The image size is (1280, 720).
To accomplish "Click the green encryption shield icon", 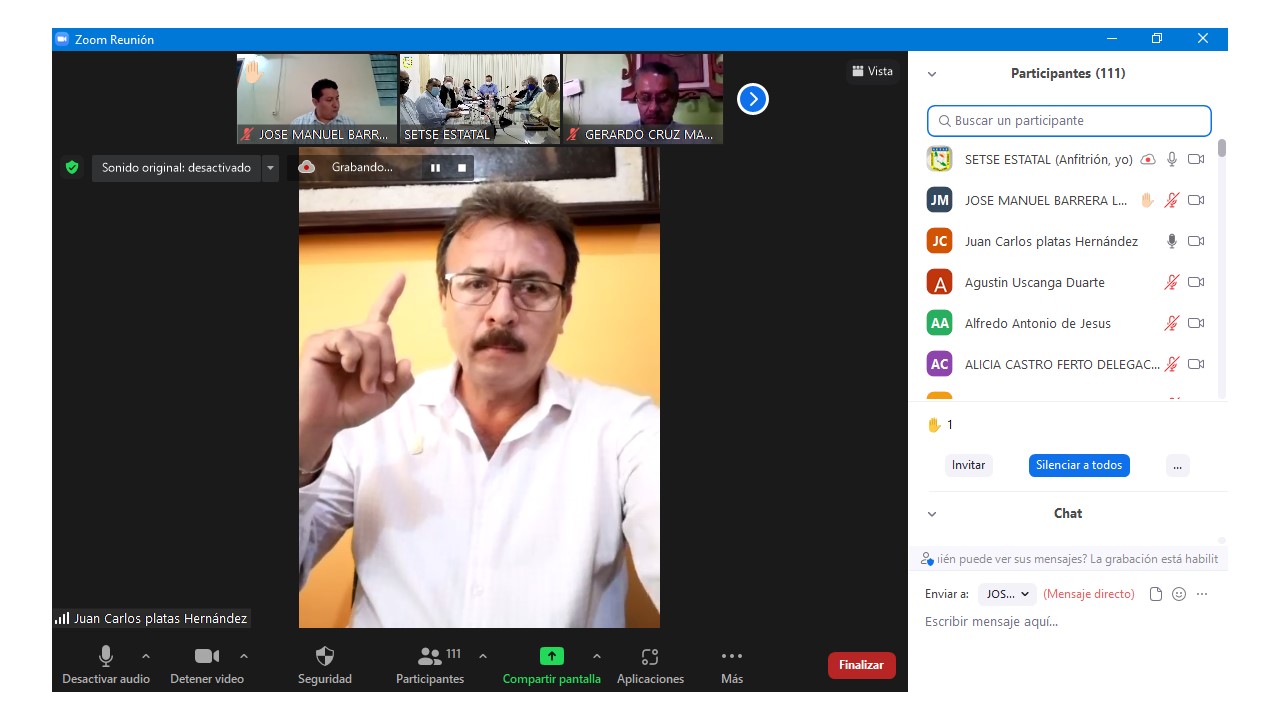I will [x=72, y=167].
